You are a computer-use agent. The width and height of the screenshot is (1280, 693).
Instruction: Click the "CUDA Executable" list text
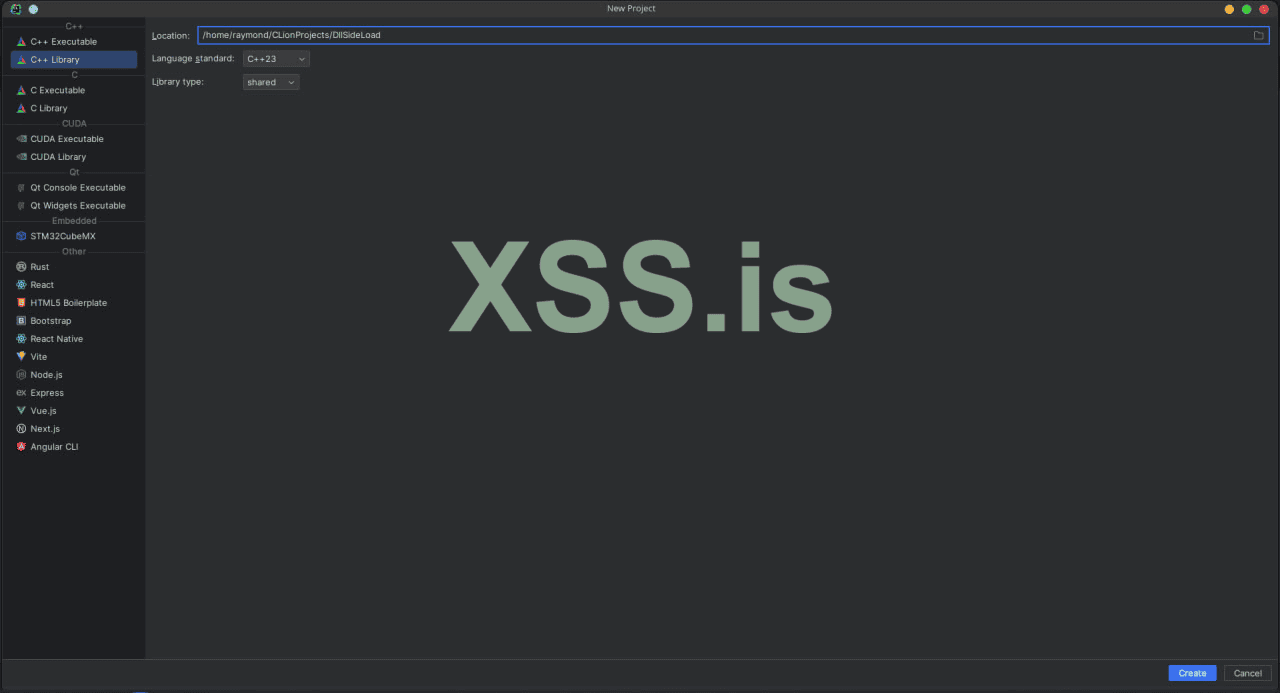pos(67,139)
